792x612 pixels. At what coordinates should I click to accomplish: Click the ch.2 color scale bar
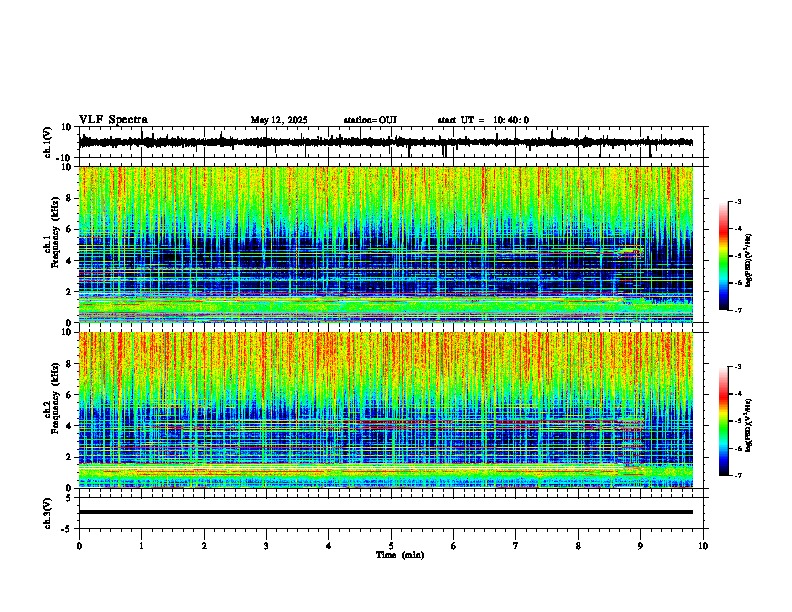[x=724, y=421]
